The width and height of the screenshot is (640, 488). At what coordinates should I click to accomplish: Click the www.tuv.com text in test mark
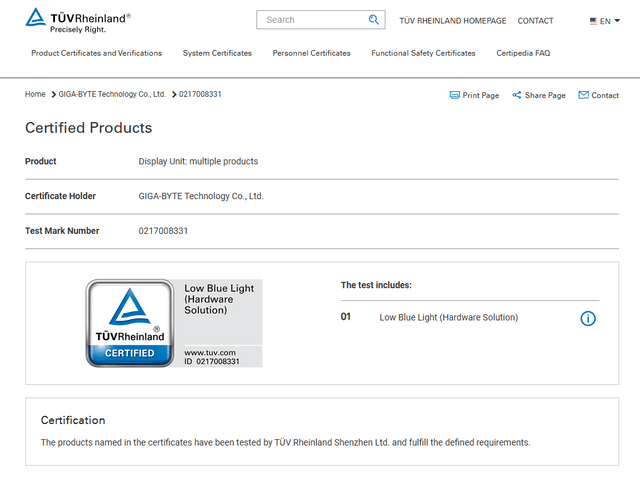(x=210, y=353)
